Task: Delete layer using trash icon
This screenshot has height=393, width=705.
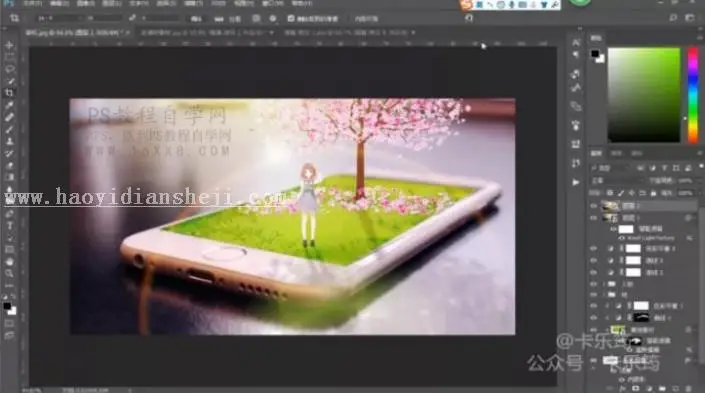Action: point(688,389)
